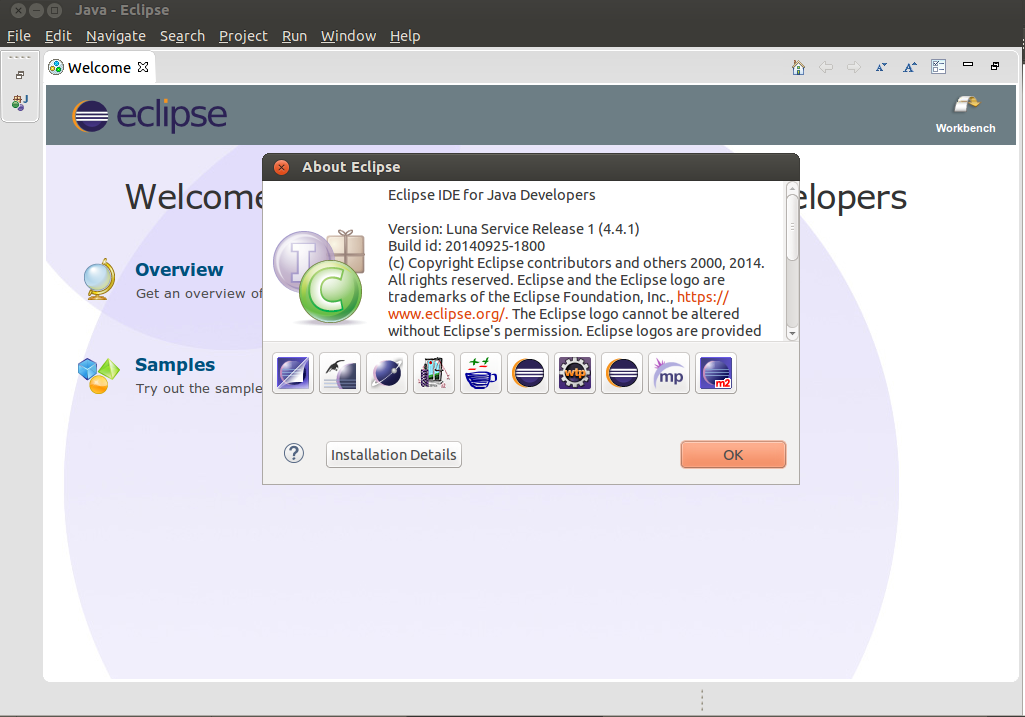Image resolution: width=1025 pixels, height=717 pixels.
Task: Click the 'mp' Marketplace plugin icon
Action: pyautogui.click(x=669, y=373)
